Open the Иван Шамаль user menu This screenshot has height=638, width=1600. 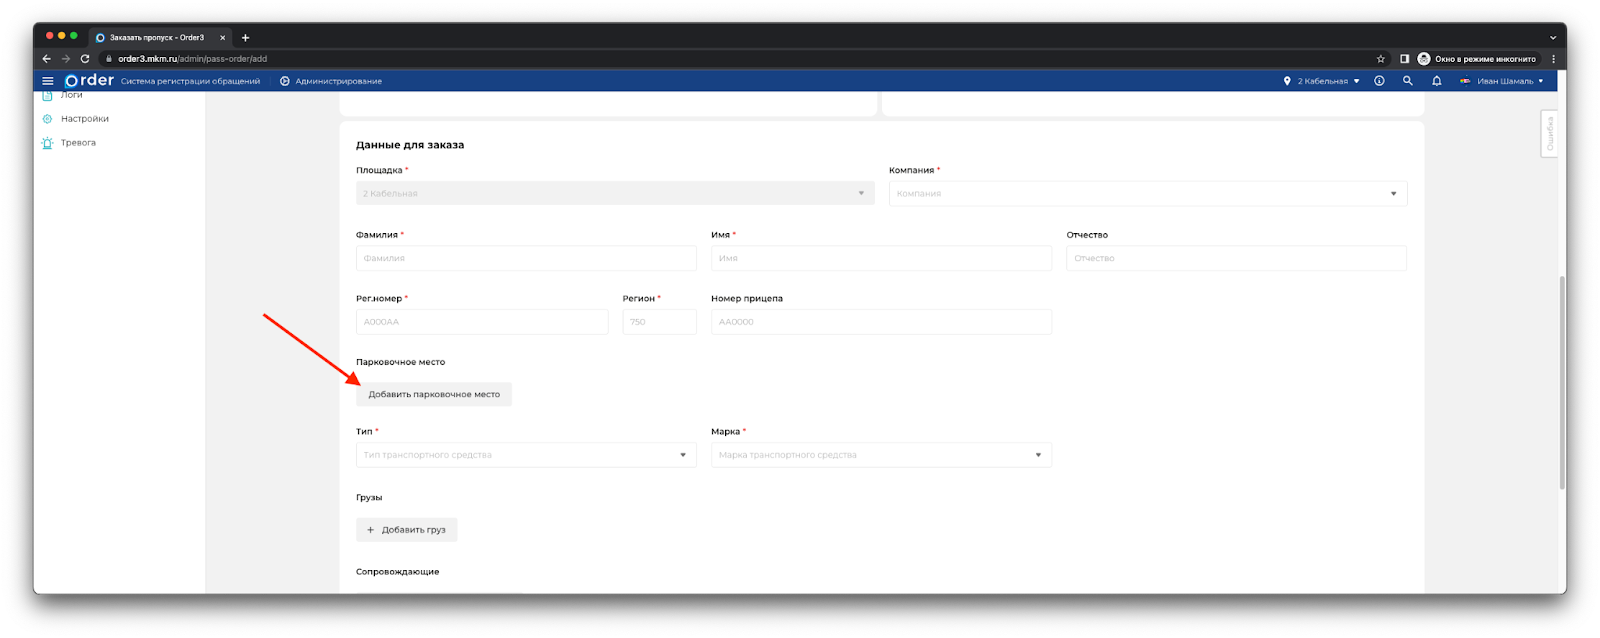click(1502, 81)
